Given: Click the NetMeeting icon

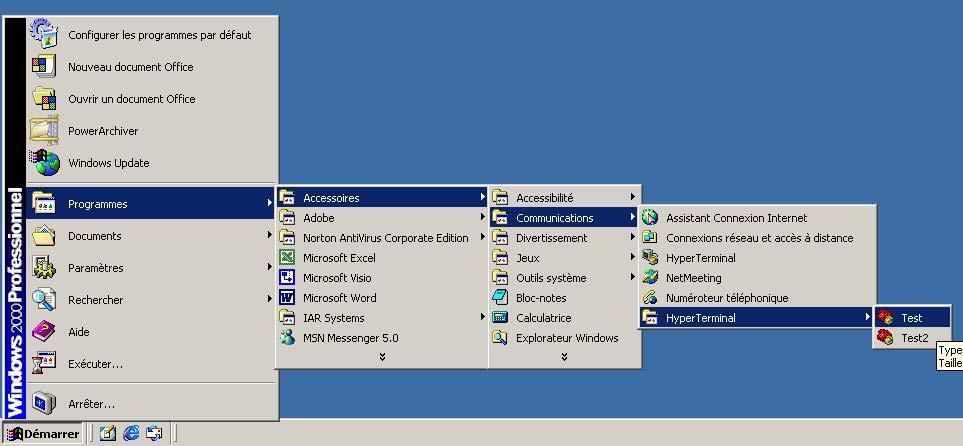Looking at the screenshot, I should 650,278.
